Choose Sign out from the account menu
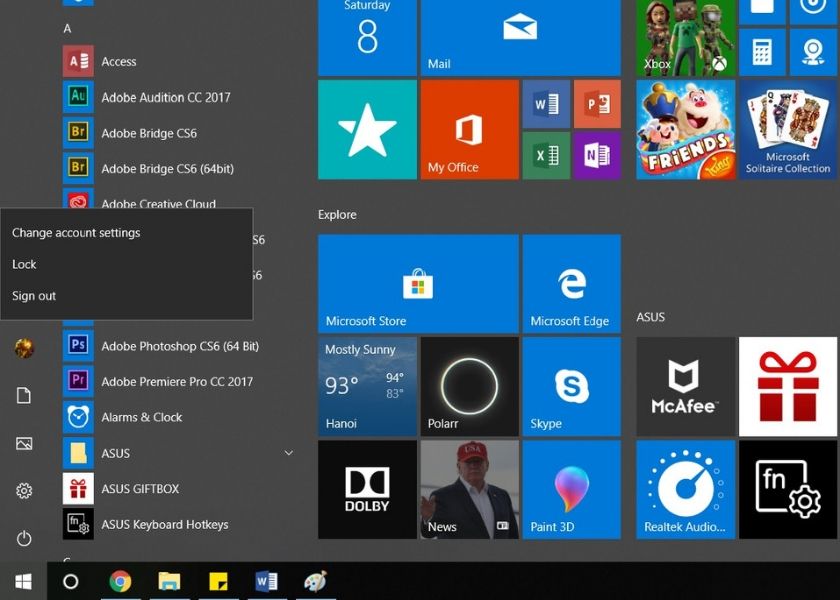840x600 pixels. (x=33, y=295)
